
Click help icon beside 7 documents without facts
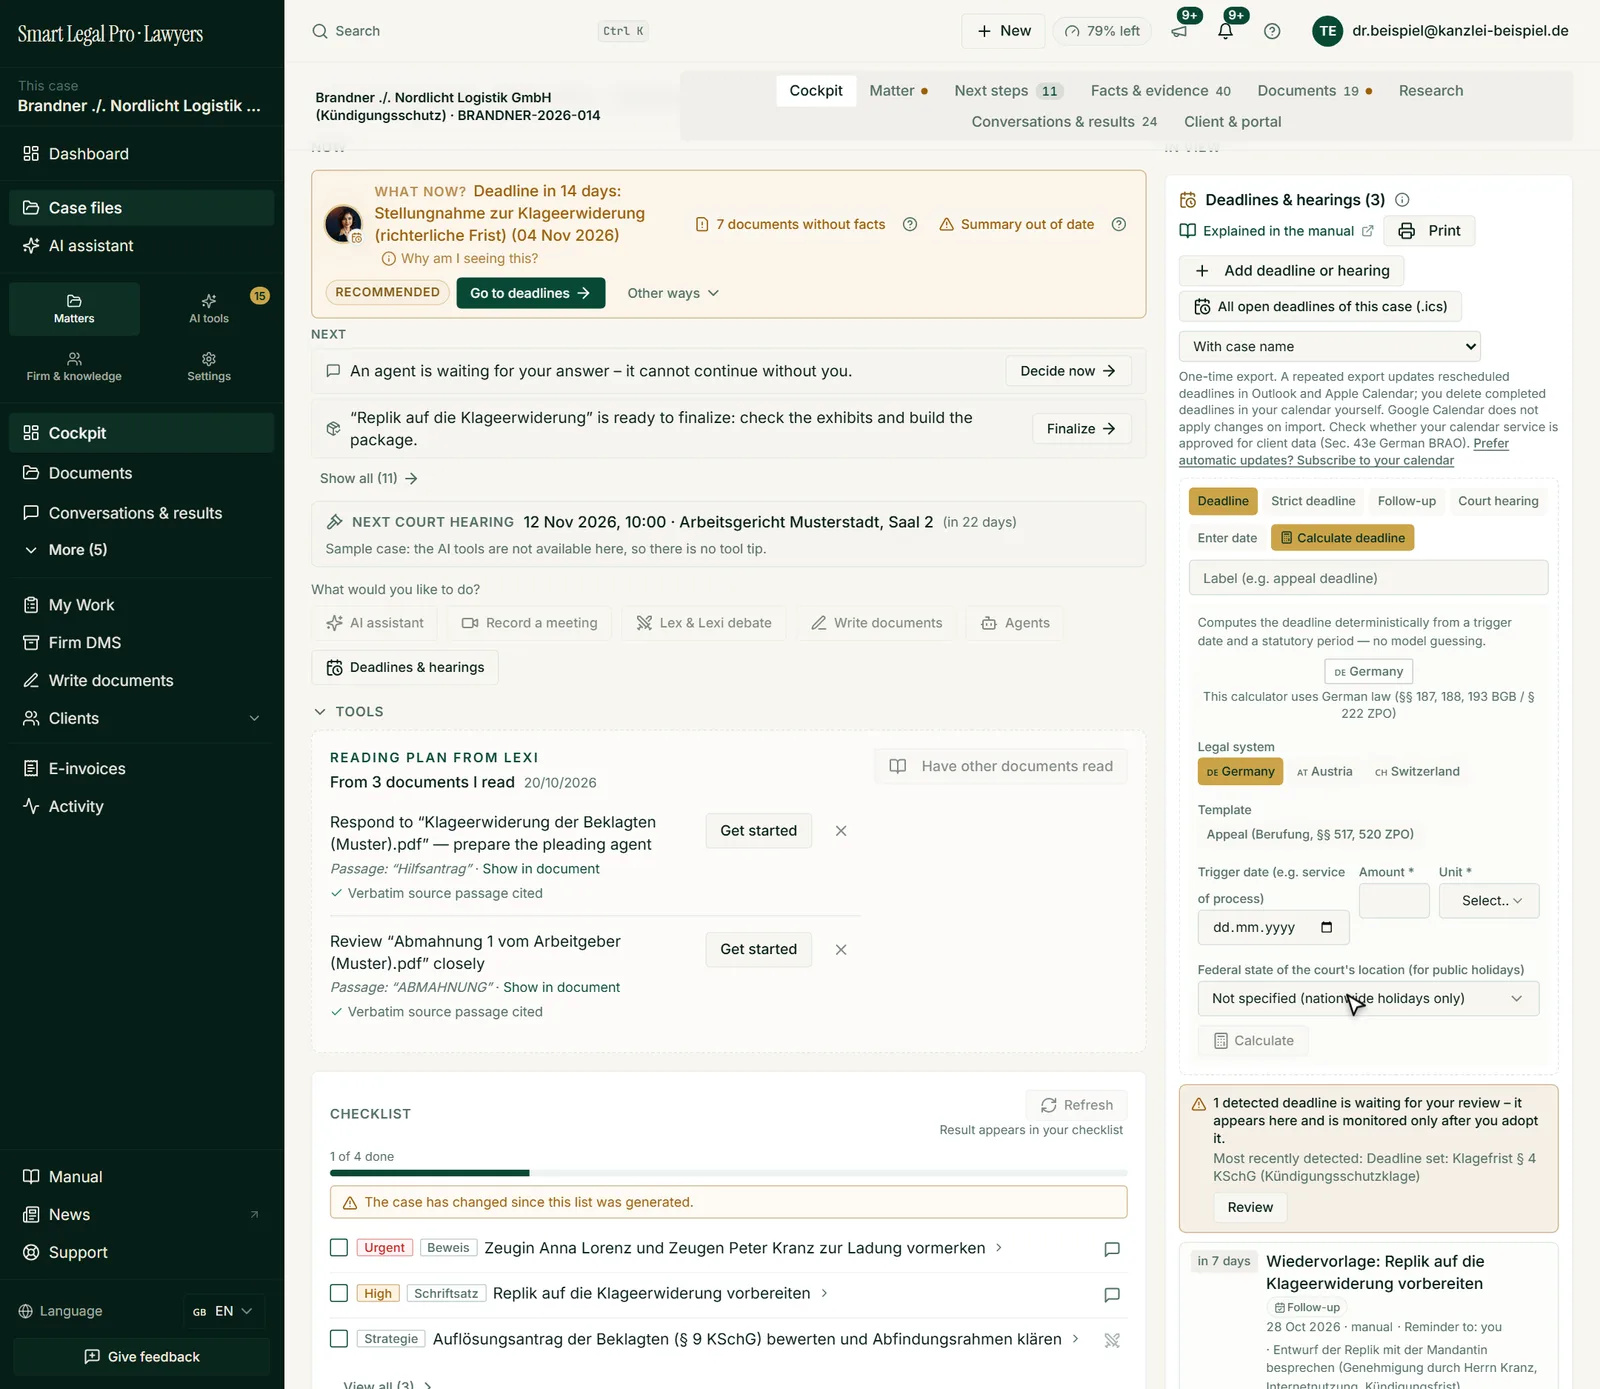point(910,224)
